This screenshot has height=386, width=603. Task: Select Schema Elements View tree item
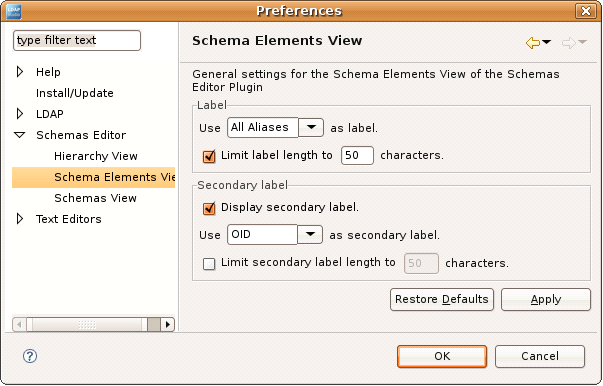(93, 177)
